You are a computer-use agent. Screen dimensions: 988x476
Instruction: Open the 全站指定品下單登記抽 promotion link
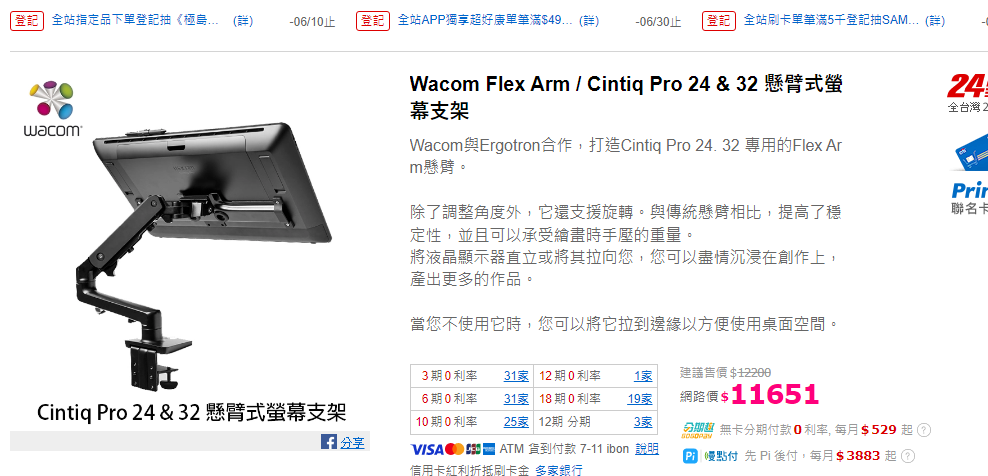coord(135,21)
